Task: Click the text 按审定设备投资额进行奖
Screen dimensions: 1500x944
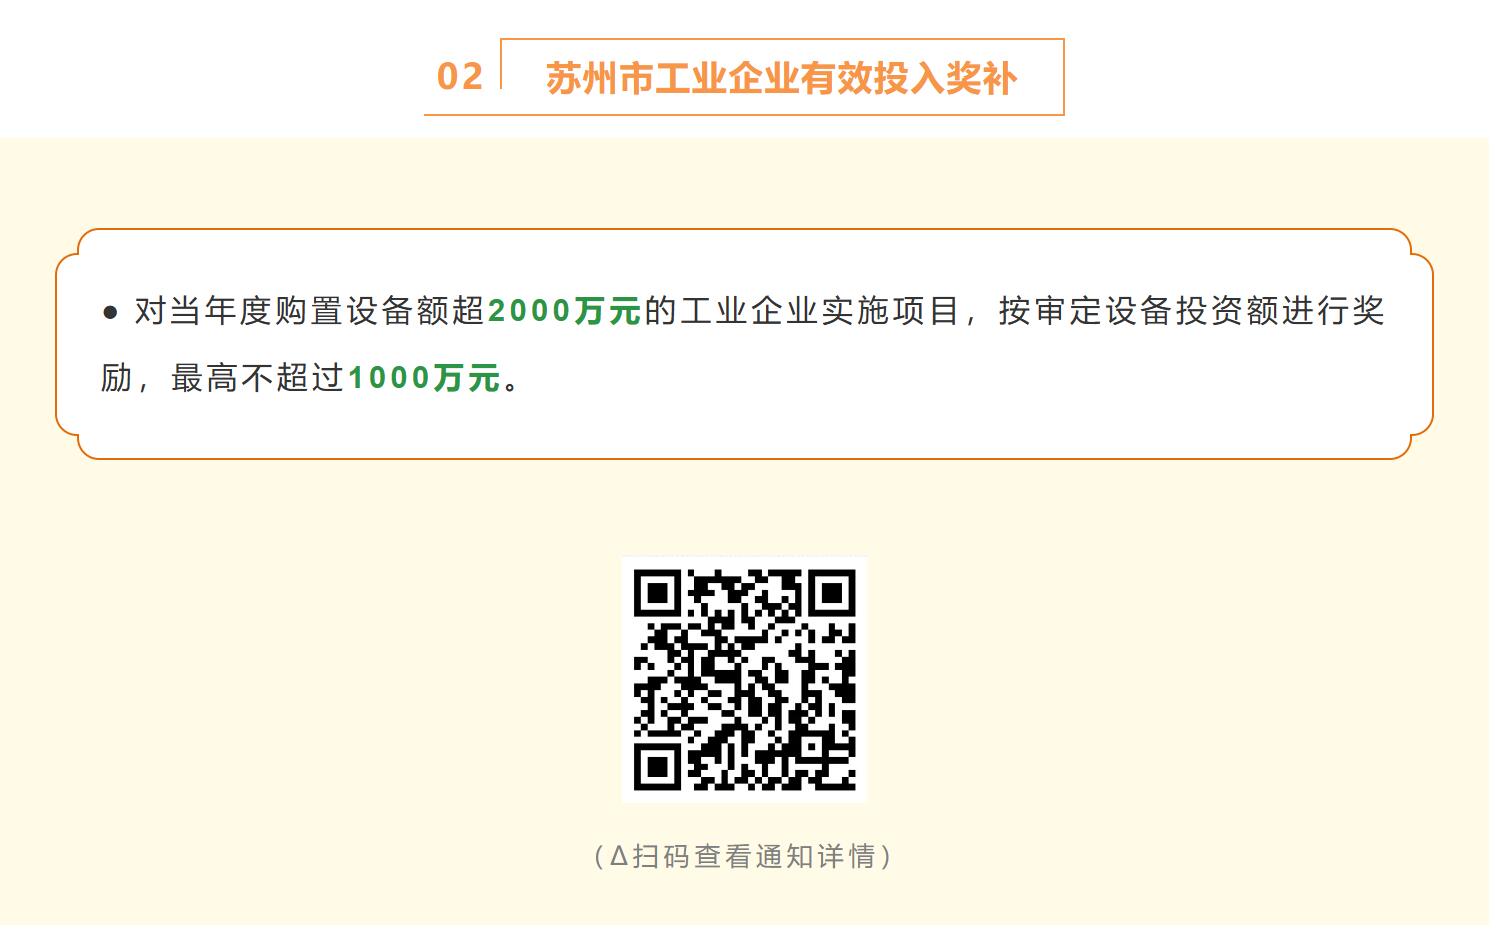Action: [1192, 311]
